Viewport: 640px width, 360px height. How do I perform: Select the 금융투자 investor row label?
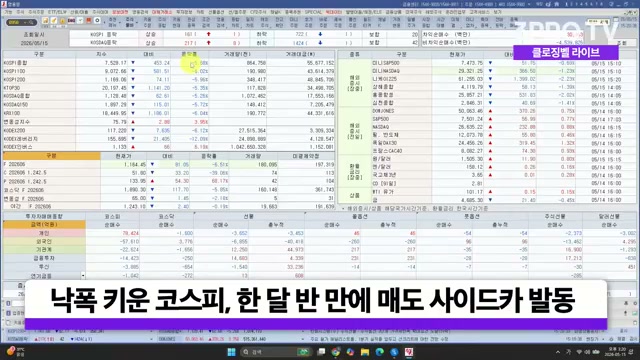click(x=44, y=258)
